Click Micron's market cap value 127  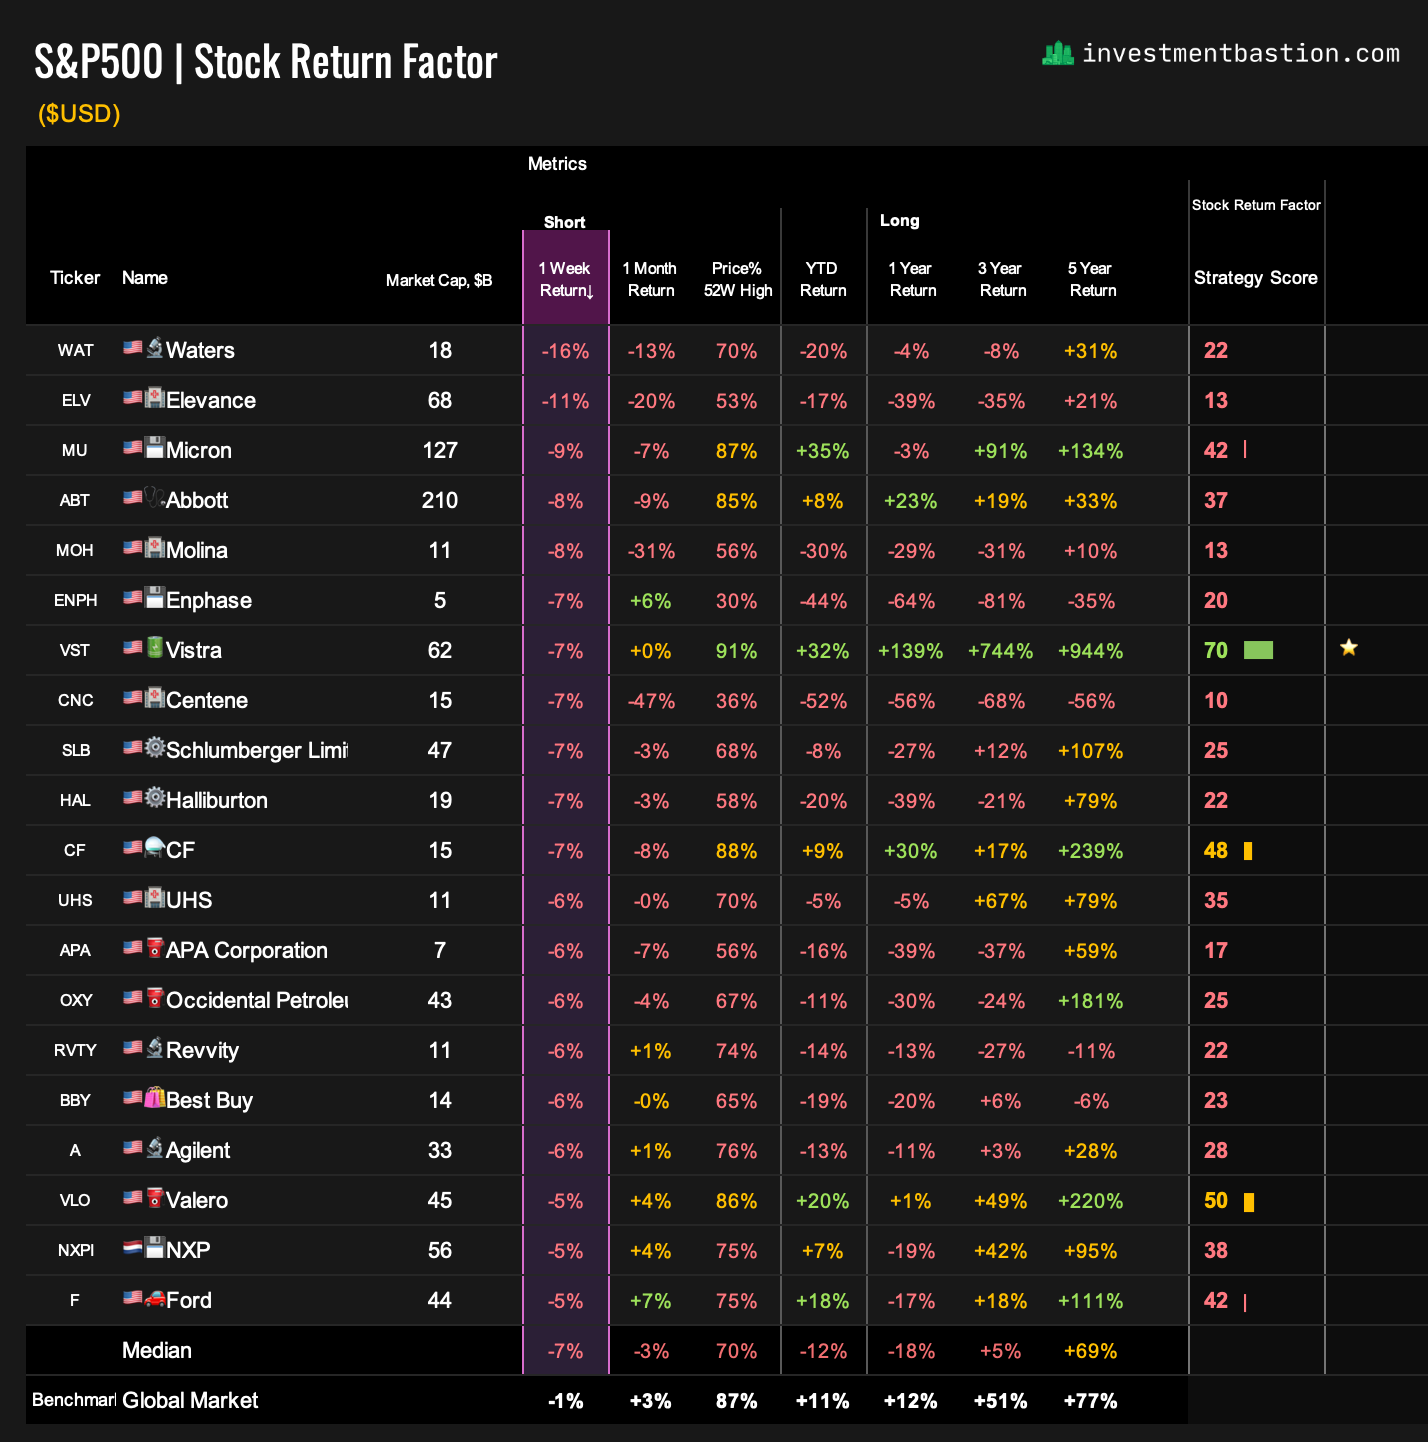click(x=440, y=450)
